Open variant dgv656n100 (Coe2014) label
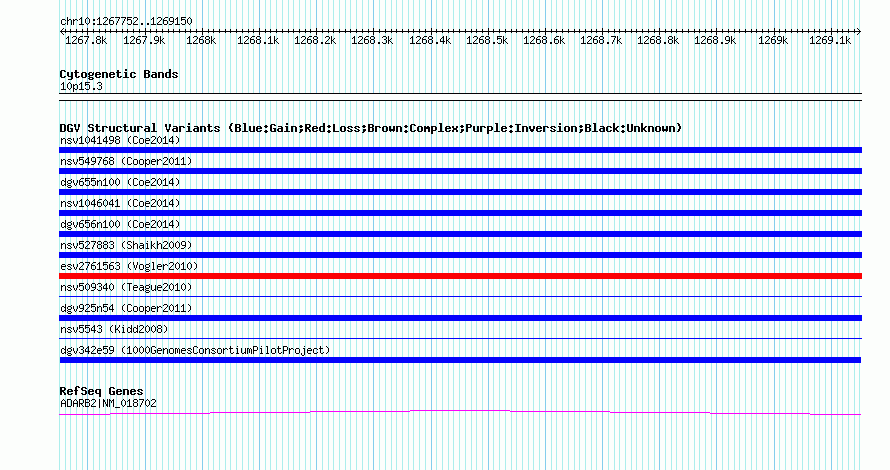 click(120, 224)
